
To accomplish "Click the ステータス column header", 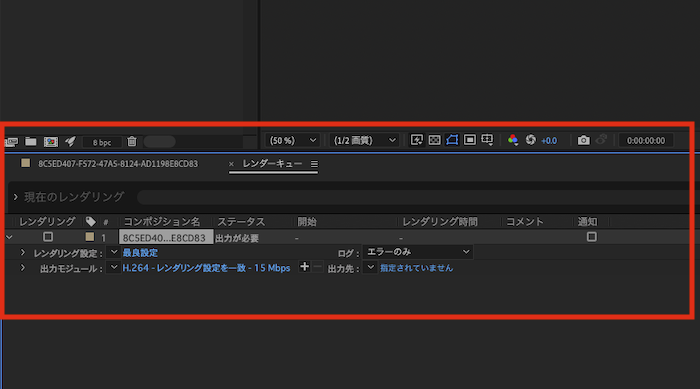I will [x=241, y=222].
